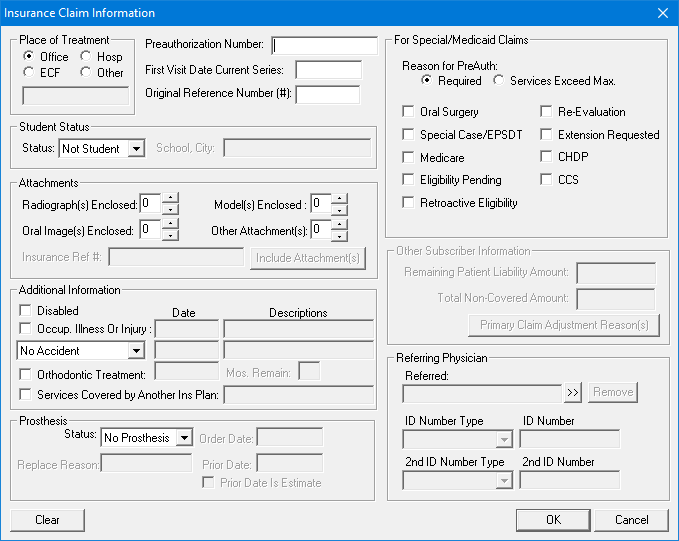Confirm the dialog with OK

pos(553,520)
